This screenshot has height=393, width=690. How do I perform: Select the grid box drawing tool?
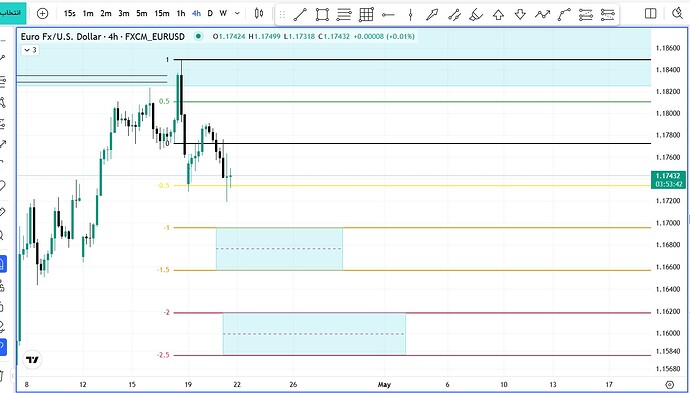366,15
